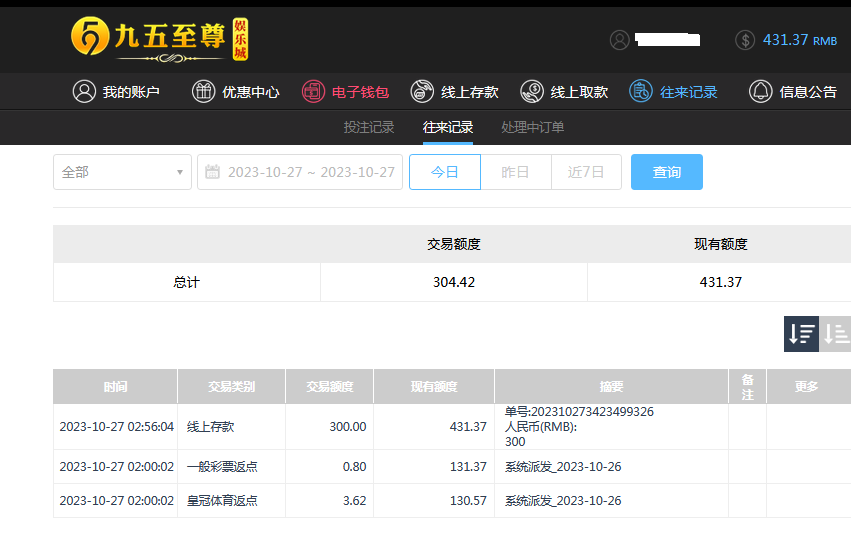The height and width of the screenshot is (537, 851).
Task: Click the profile avatar icon in header
Action: pyautogui.click(x=620, y=40)
